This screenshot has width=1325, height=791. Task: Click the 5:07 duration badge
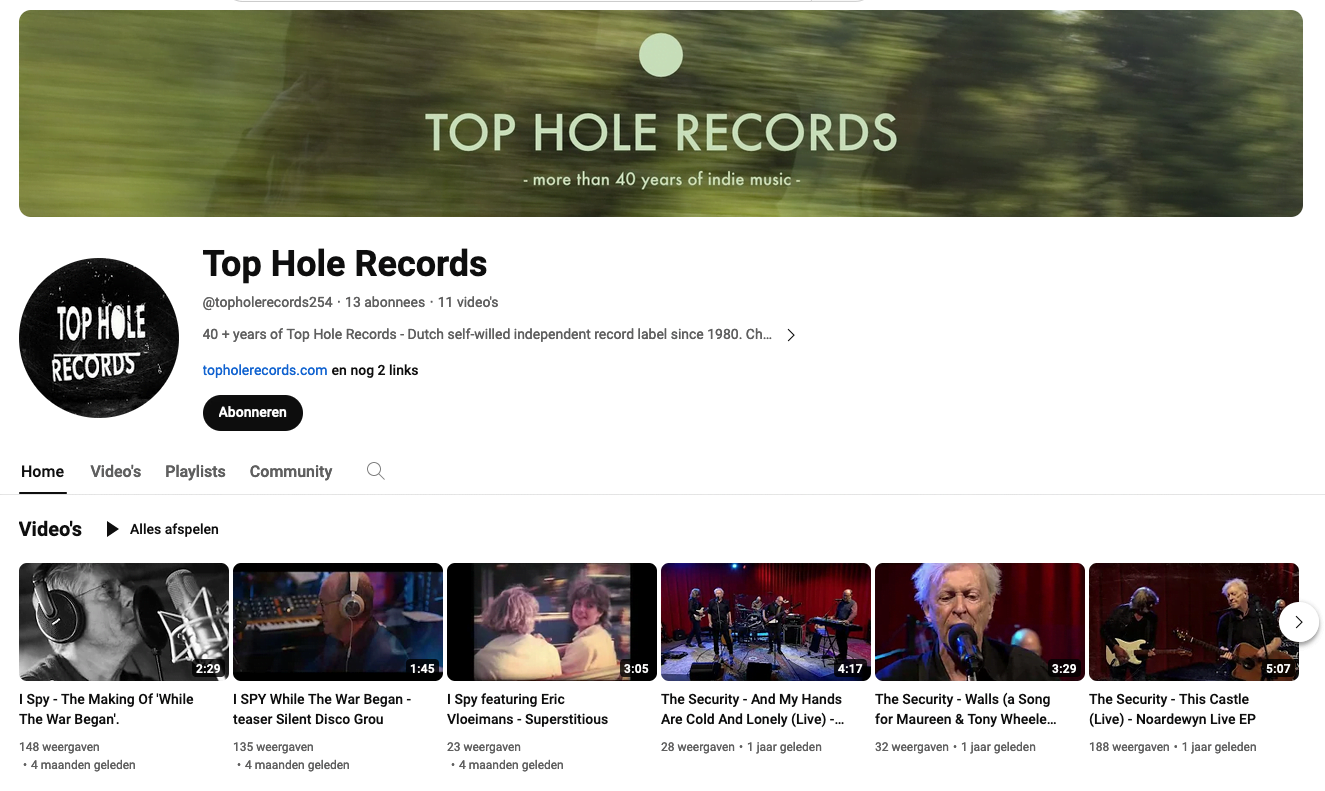click(1278, 669)
